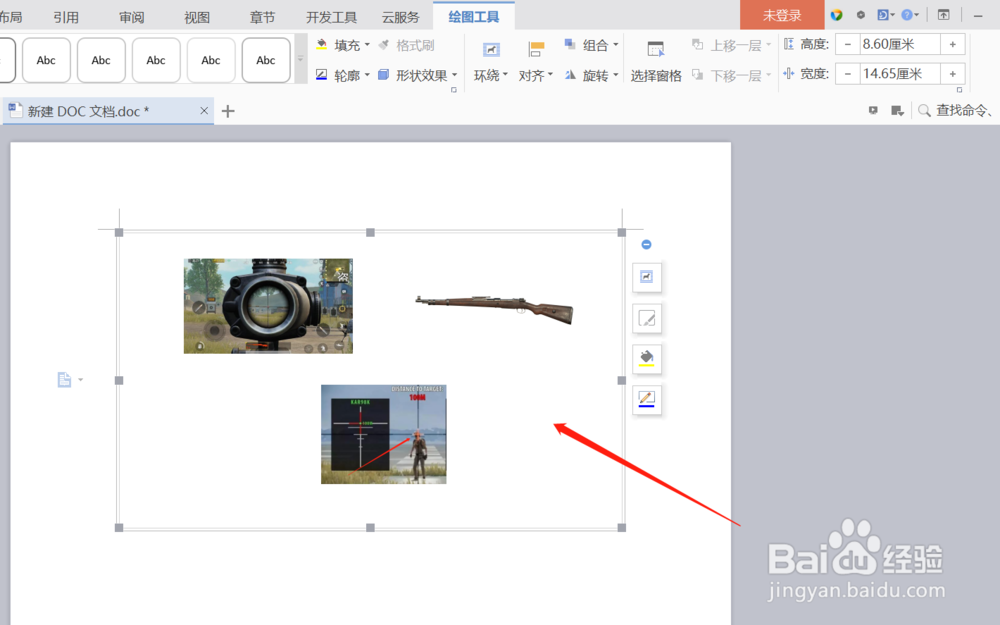
Task: Click the floating outline color pencil icon
Action: coord(647,399)
